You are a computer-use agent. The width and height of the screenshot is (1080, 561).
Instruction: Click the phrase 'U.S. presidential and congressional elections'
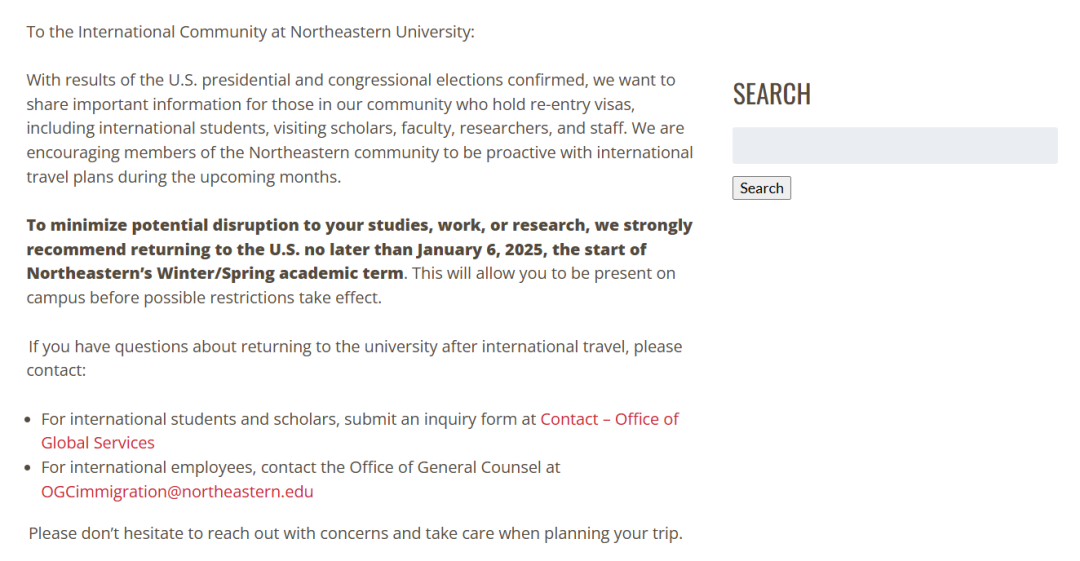coord(336,80)
